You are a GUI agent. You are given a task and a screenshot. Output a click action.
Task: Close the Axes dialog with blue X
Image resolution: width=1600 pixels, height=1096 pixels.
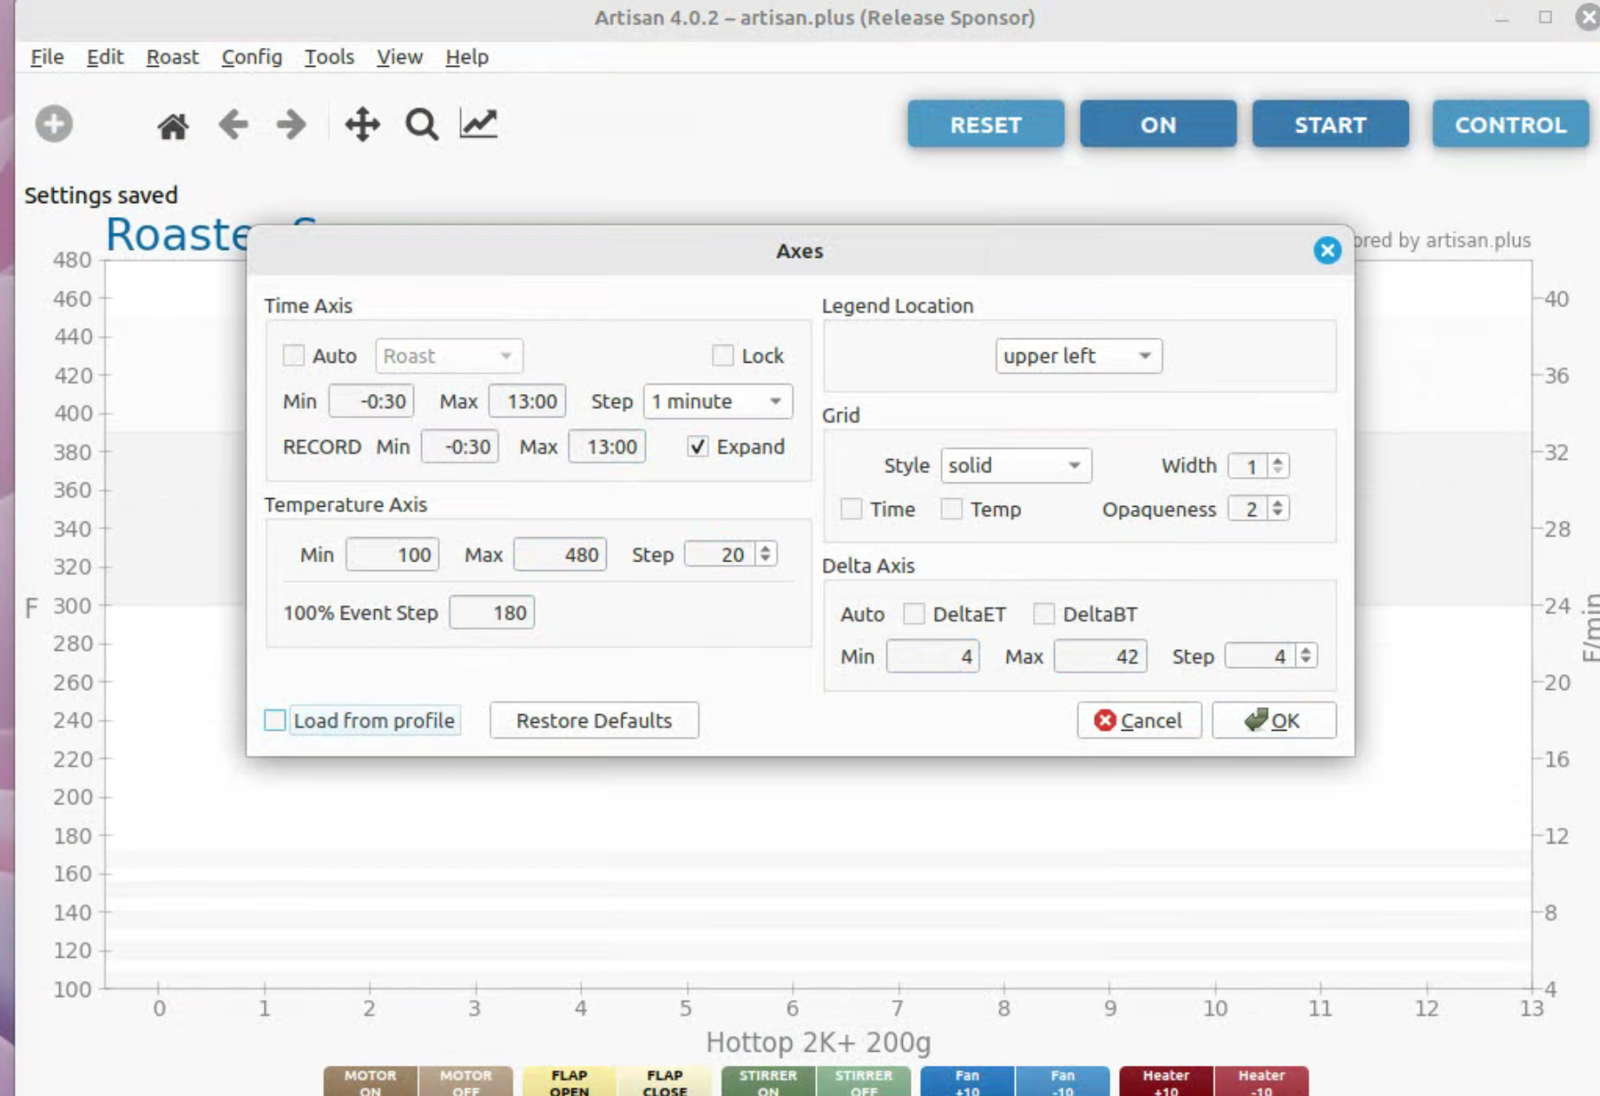tap(1327, 250)
